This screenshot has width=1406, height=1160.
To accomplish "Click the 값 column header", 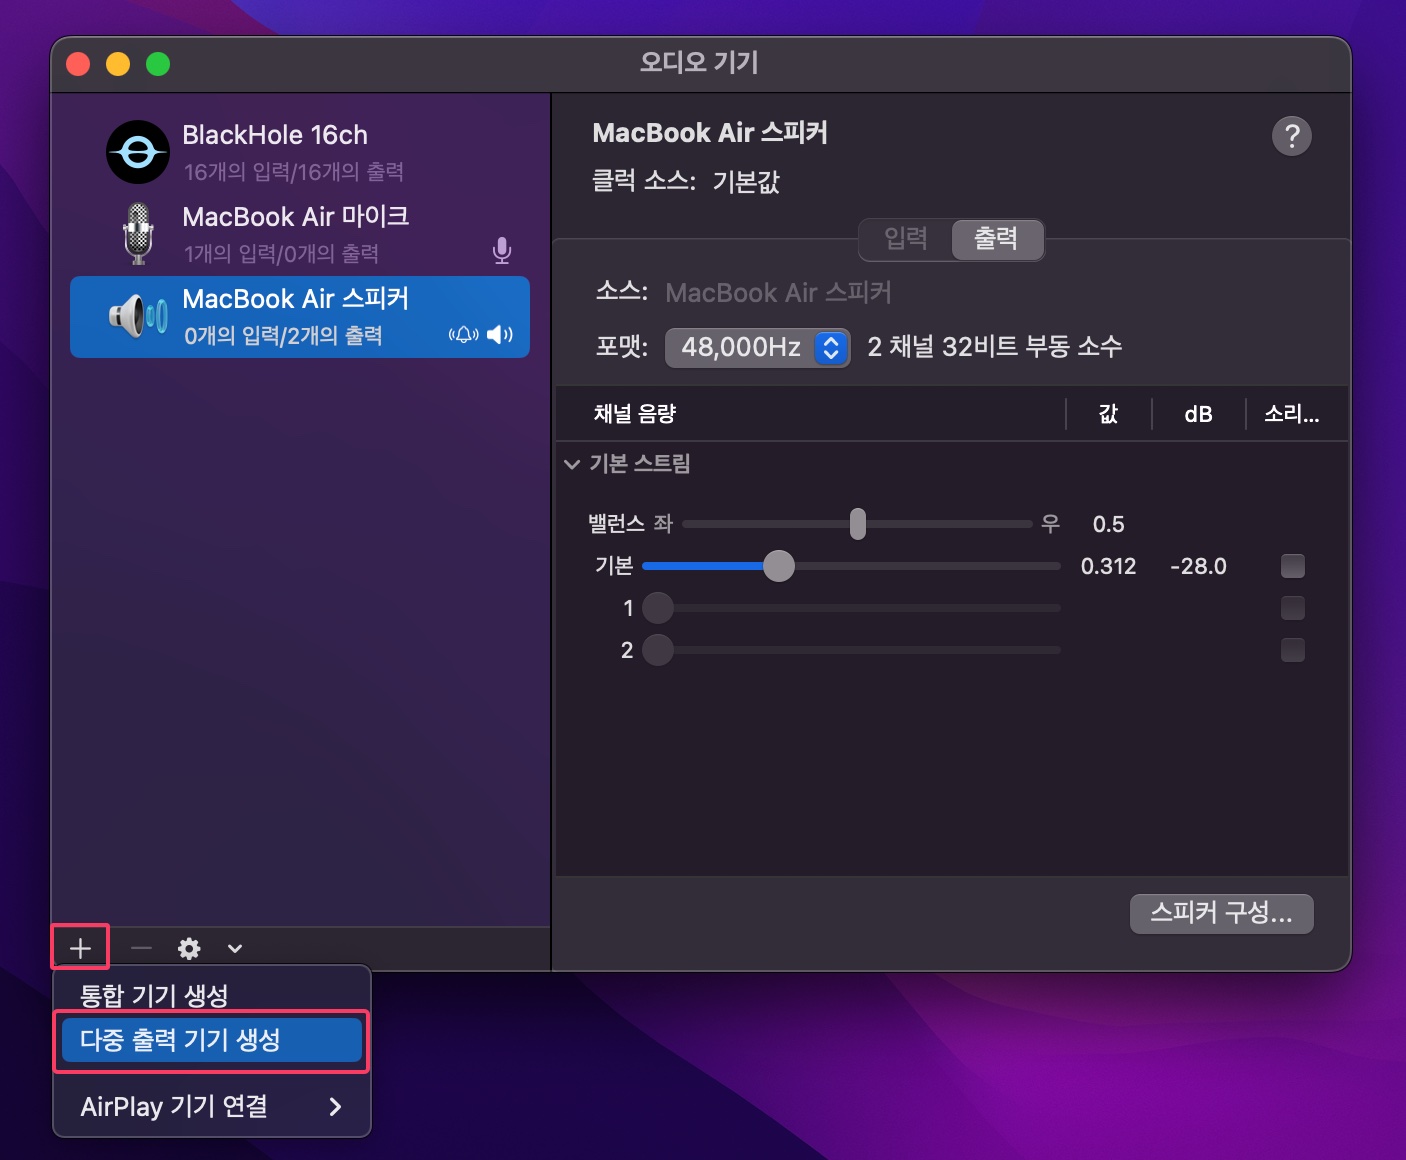I will point(1108,414).
